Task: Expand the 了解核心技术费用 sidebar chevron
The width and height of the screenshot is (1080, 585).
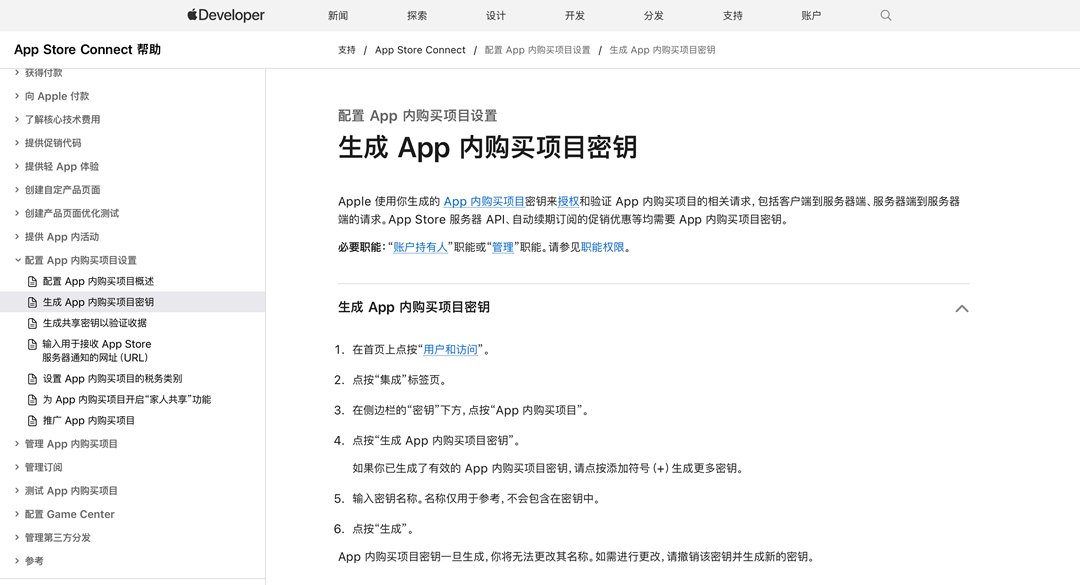Action: (17, 119)
